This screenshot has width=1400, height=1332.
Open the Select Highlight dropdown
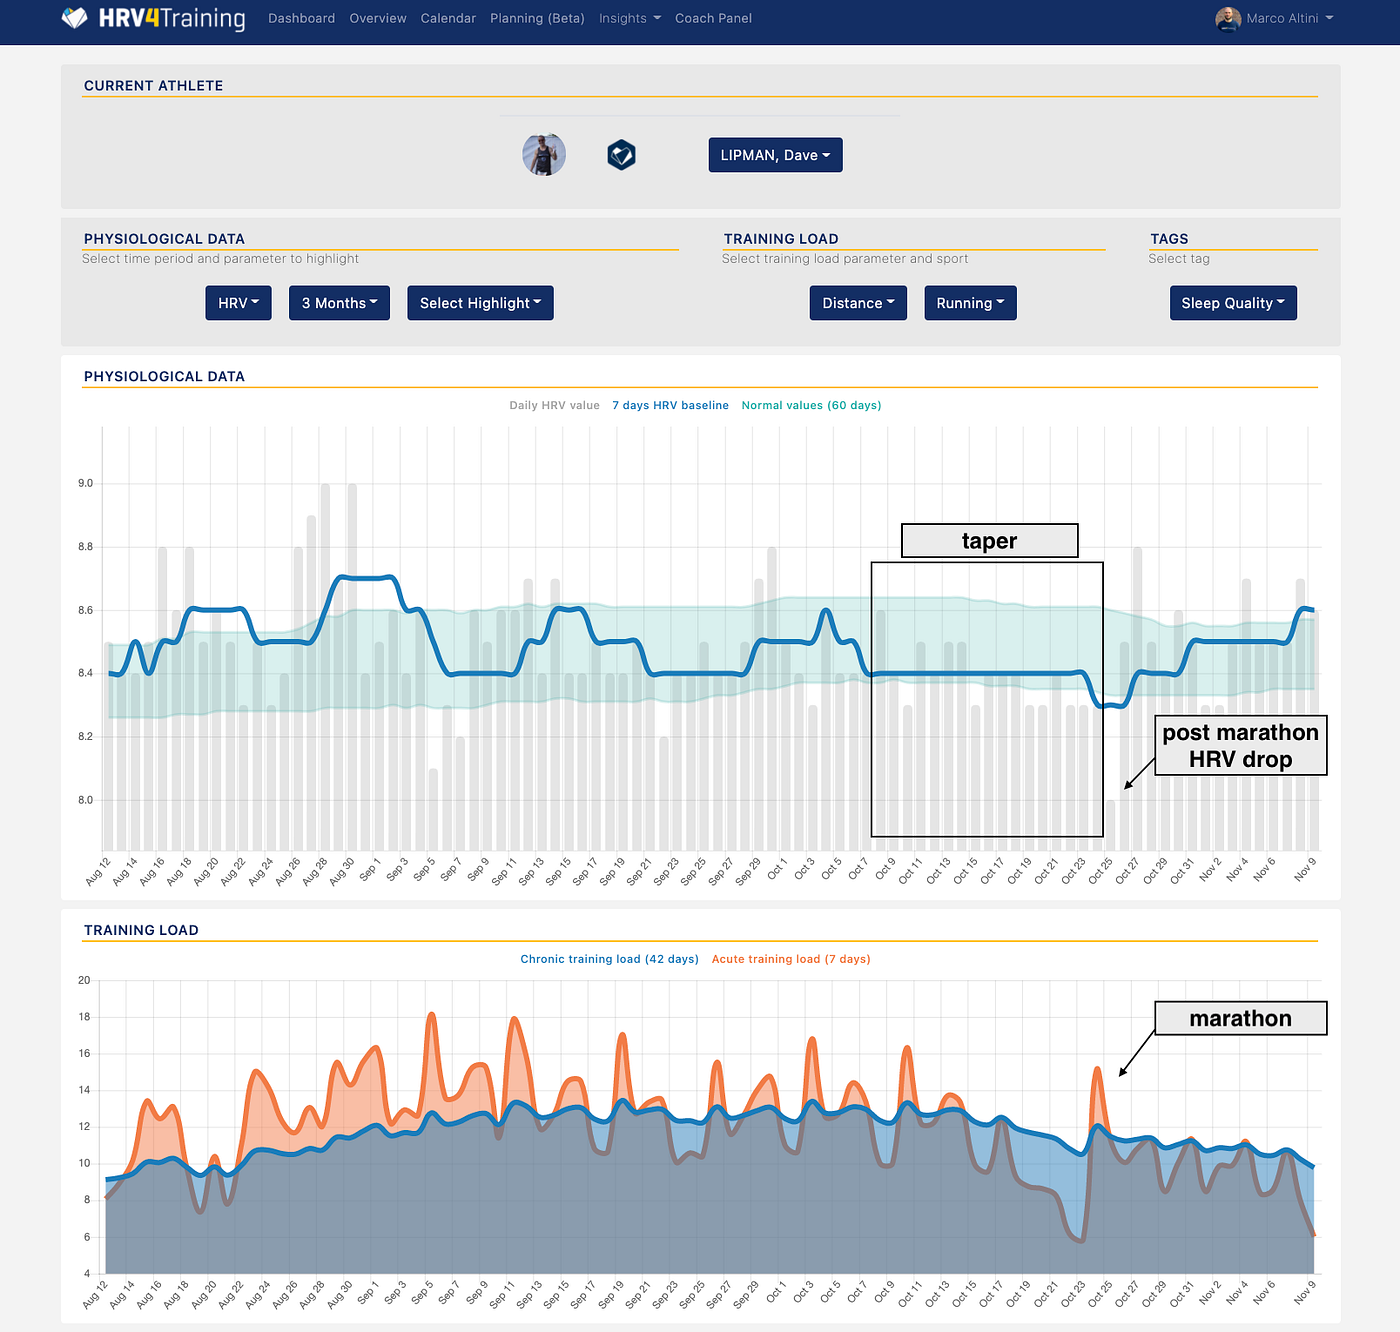(x=480, y=303)
